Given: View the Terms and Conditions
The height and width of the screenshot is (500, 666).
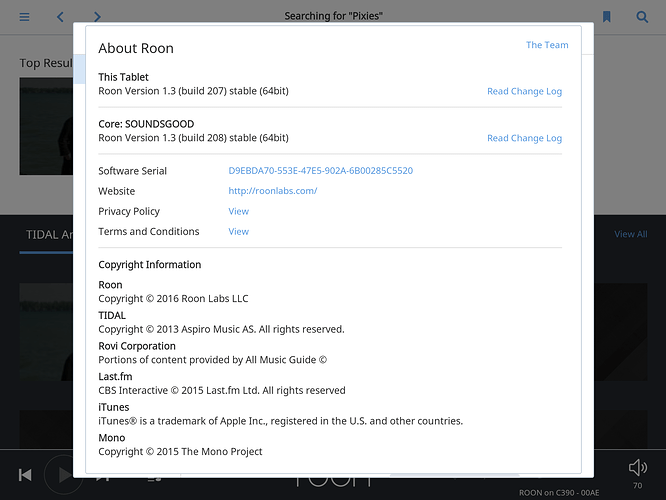Looking at the screenshot, I should coord(239,232).
